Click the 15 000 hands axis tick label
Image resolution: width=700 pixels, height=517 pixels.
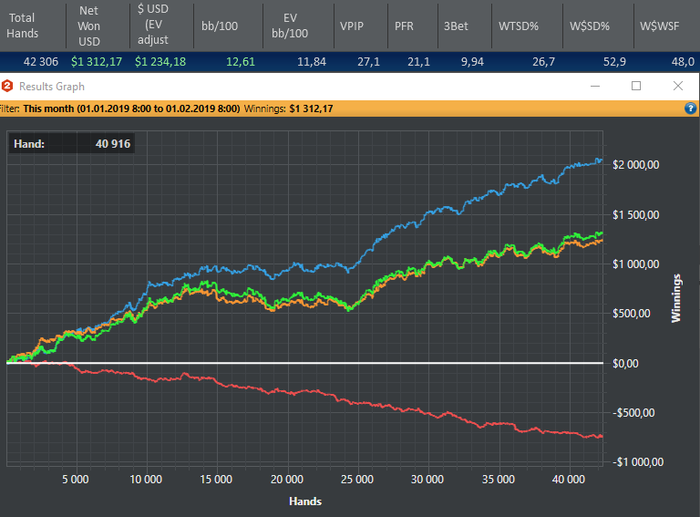click(216, 480)
